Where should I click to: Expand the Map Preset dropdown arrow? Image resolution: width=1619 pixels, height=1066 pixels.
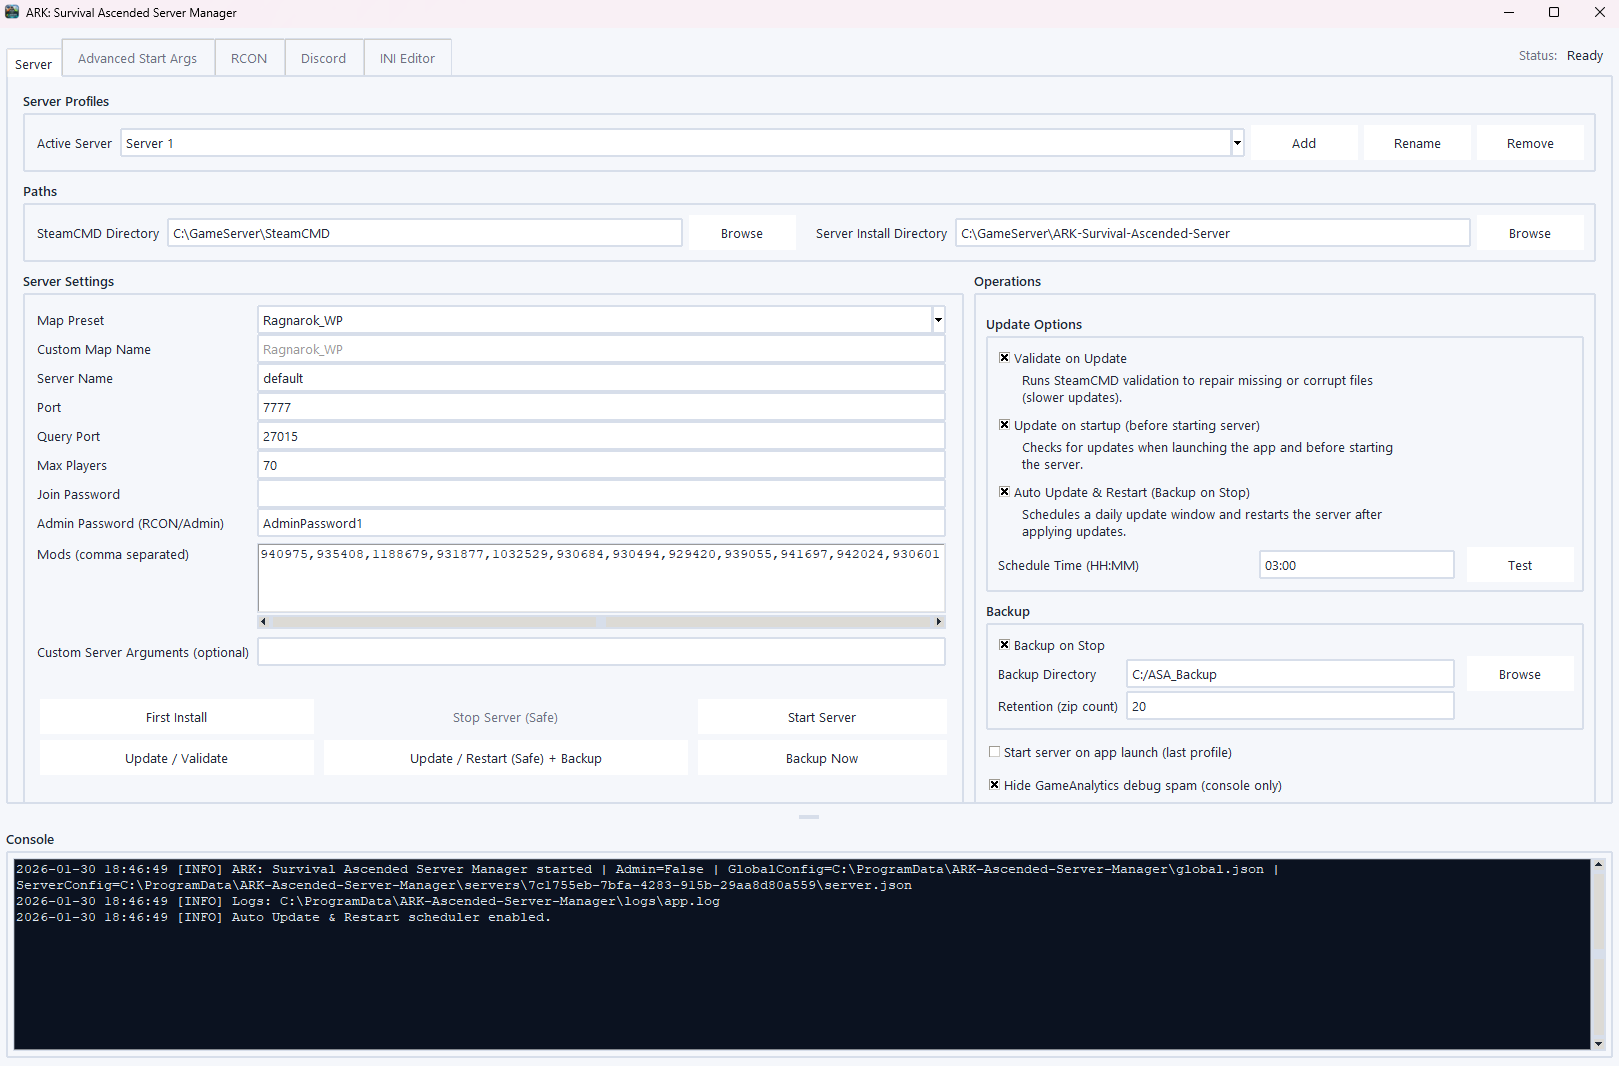pyautogui.click(x=938, y=320)
